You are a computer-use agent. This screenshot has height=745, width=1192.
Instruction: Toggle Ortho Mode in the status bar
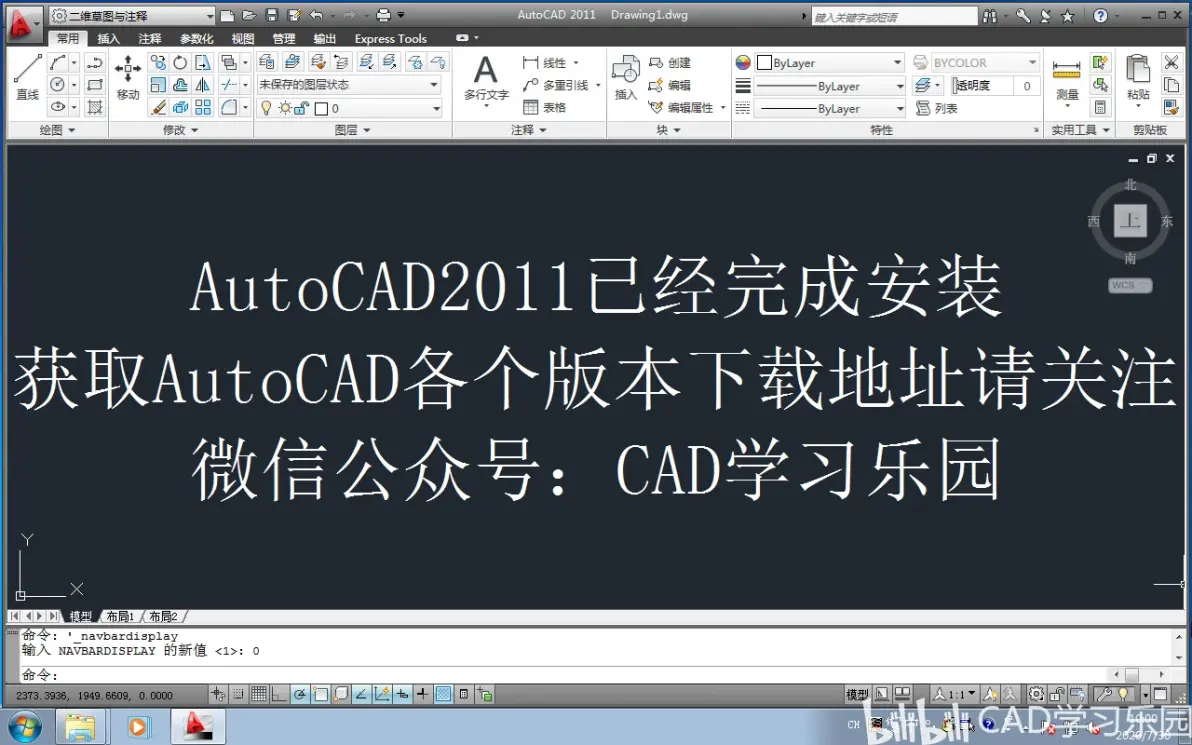pyautogui.click(x=279, y=694)
